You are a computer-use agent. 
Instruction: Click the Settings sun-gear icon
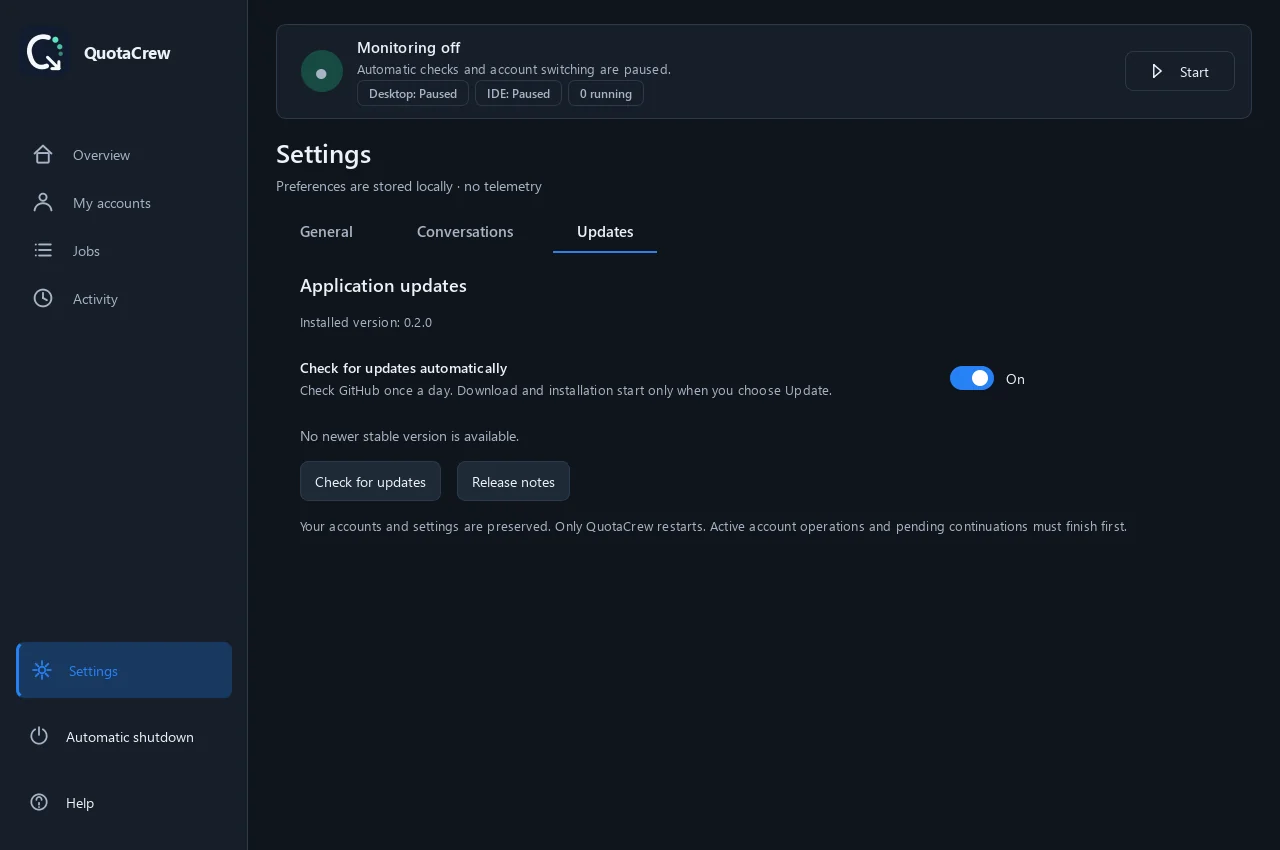pyautogui.click(x=42, y=670)
